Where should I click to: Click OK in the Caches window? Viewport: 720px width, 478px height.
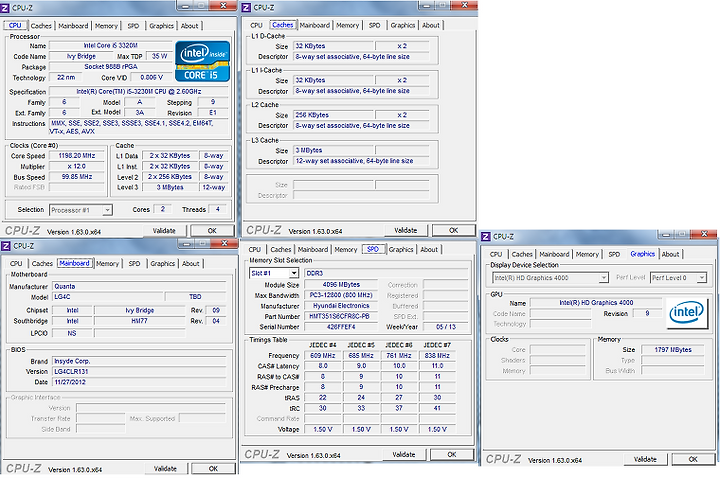(x=454, y=230)
